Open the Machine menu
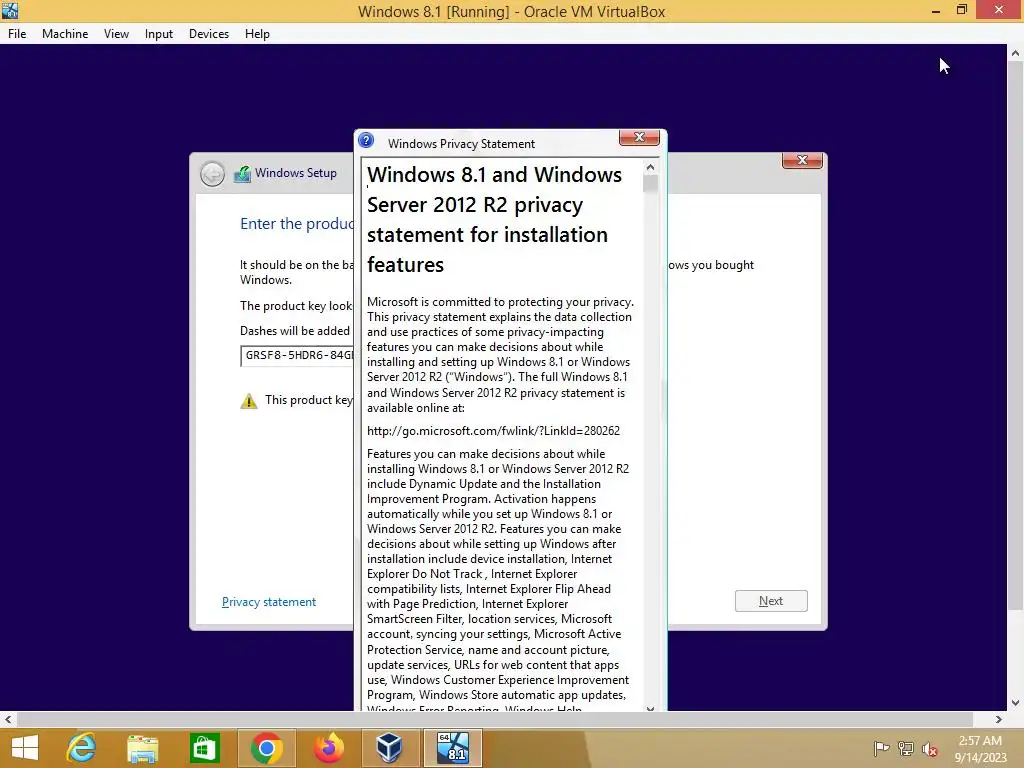The width and height of the screenshot is (1024, 768). (x=65, y=34)
